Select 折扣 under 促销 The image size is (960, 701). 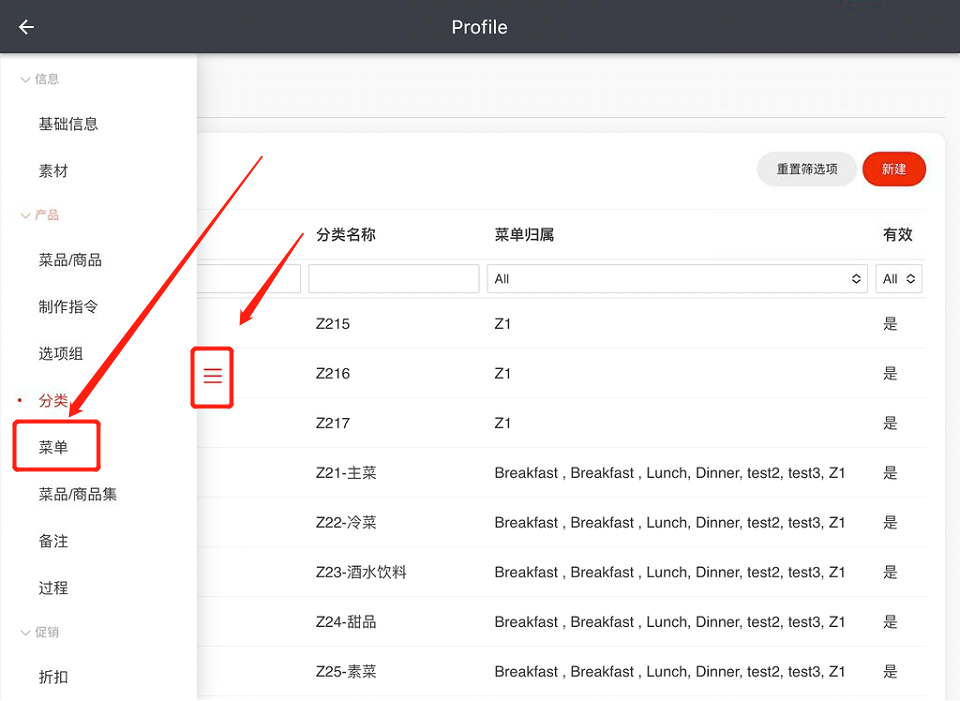[53, 677]
